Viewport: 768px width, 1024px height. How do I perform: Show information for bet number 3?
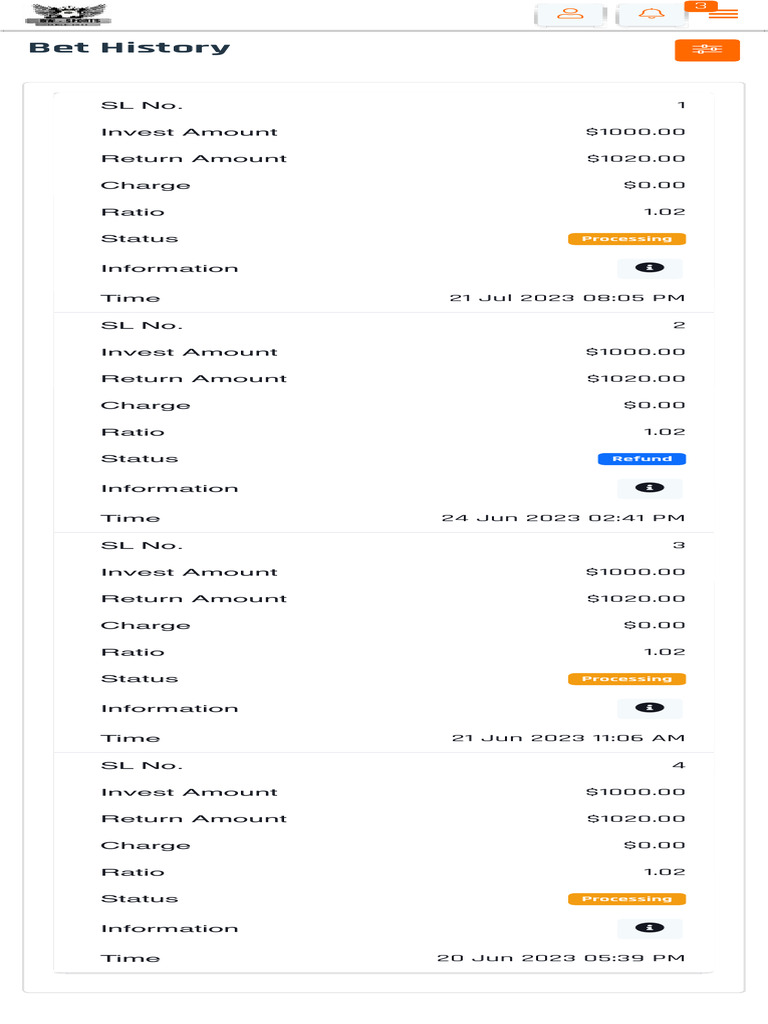point(650,708)
